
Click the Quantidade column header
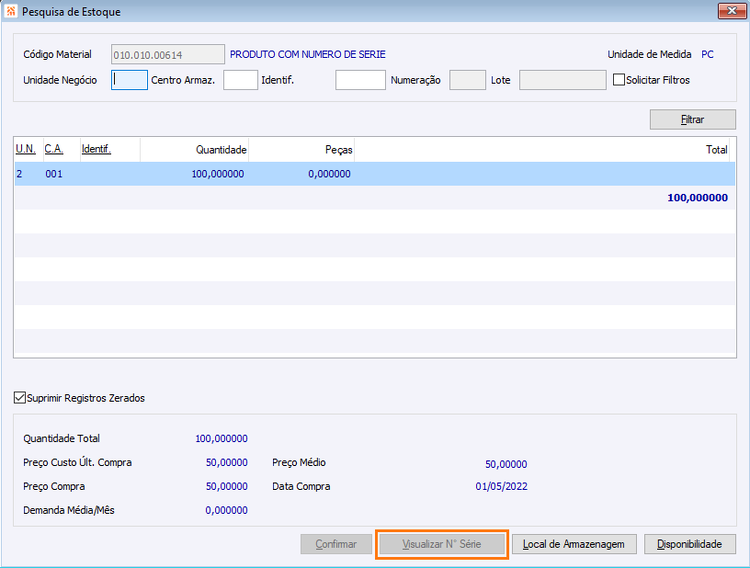coord(221,150)
